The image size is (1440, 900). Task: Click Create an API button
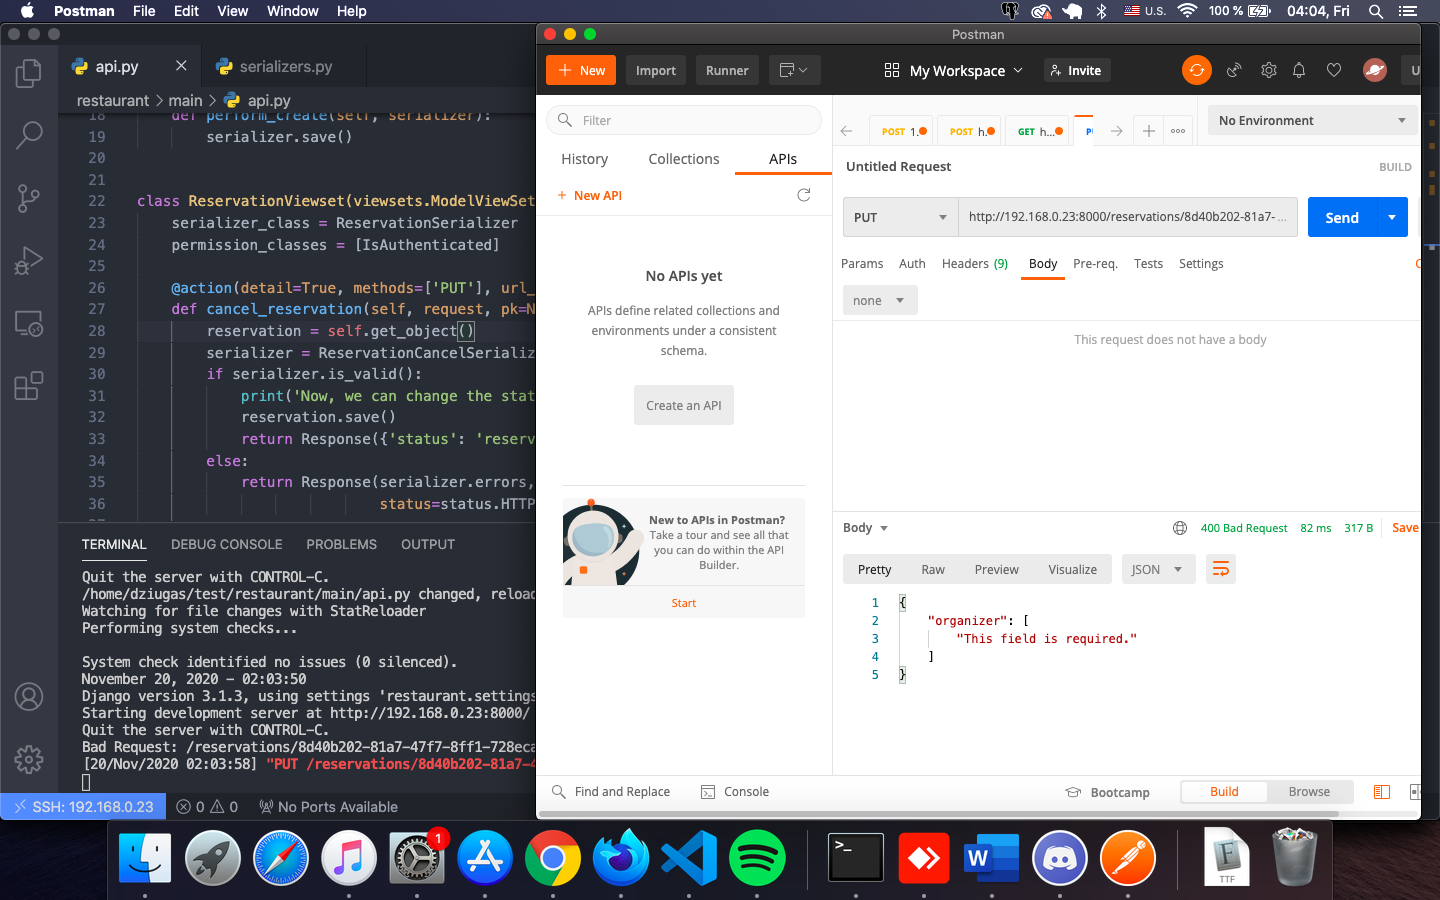[x=684, y=405]
